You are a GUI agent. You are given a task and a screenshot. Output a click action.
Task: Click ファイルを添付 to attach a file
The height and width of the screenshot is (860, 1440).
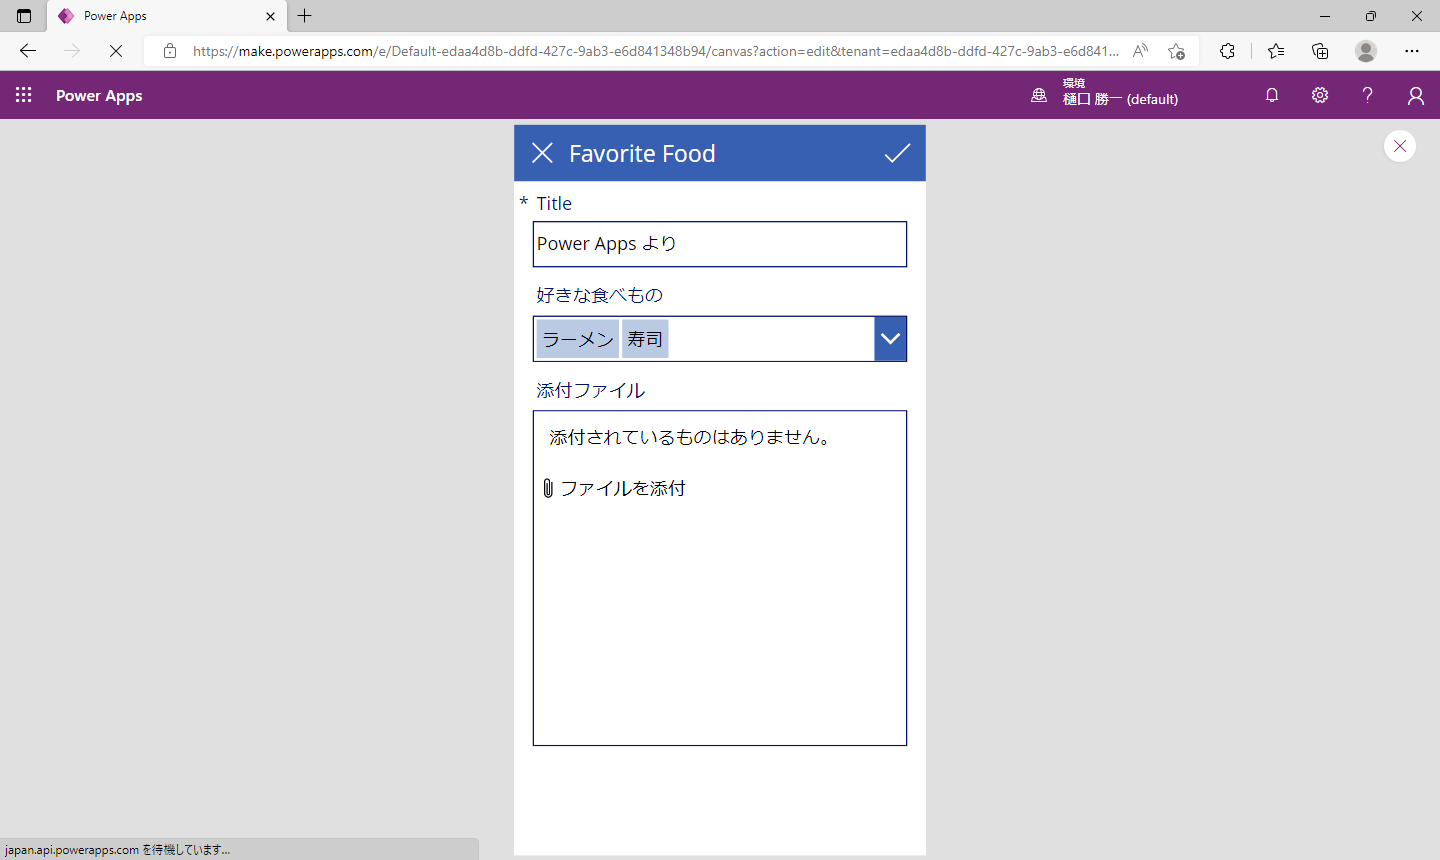(x=623, y=488)
